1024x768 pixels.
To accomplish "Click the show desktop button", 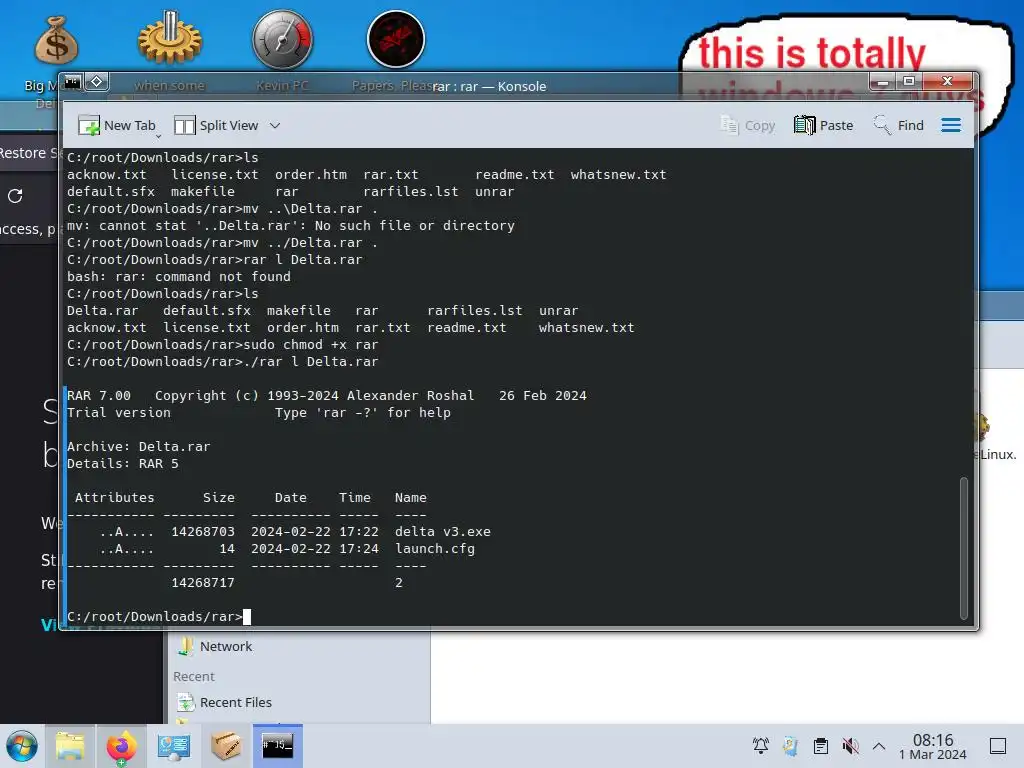I will [x=998, y=746].
